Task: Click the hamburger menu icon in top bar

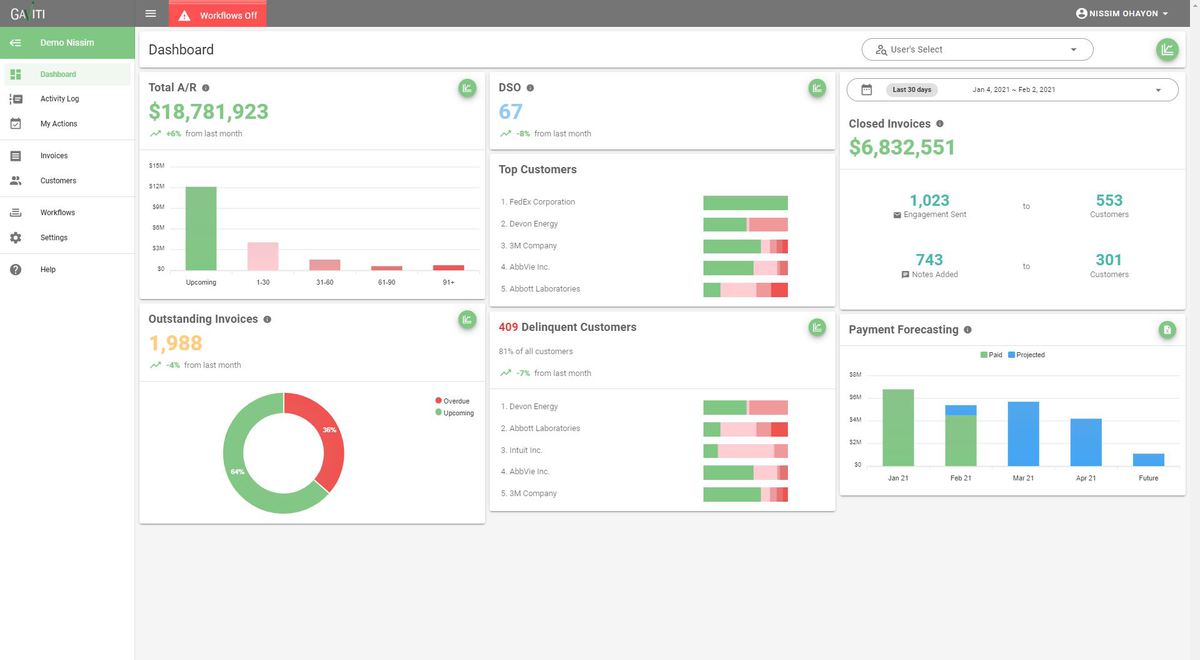Action: (150, 13)
